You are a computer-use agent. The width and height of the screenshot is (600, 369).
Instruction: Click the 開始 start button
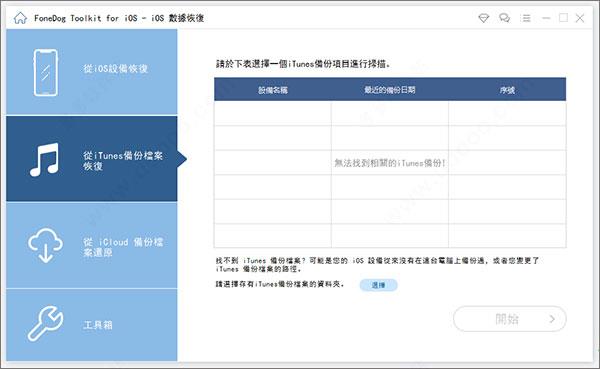(510, 319)
